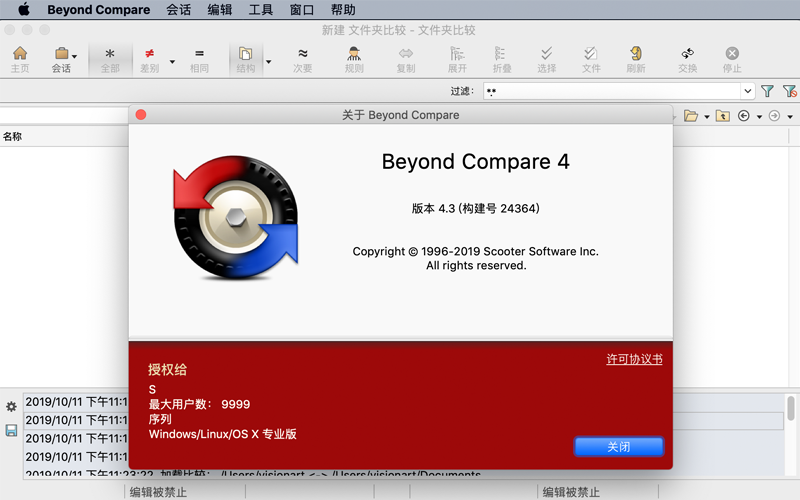Click the Stop (停止) toolbar icon
This screenshot has width=800, height=500.
click(732, 59)
